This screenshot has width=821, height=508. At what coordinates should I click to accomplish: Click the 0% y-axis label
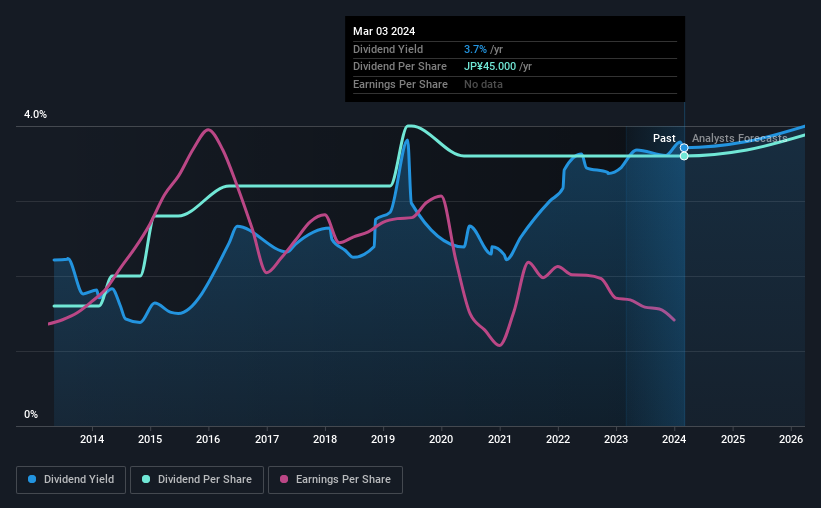coord(31,415)
